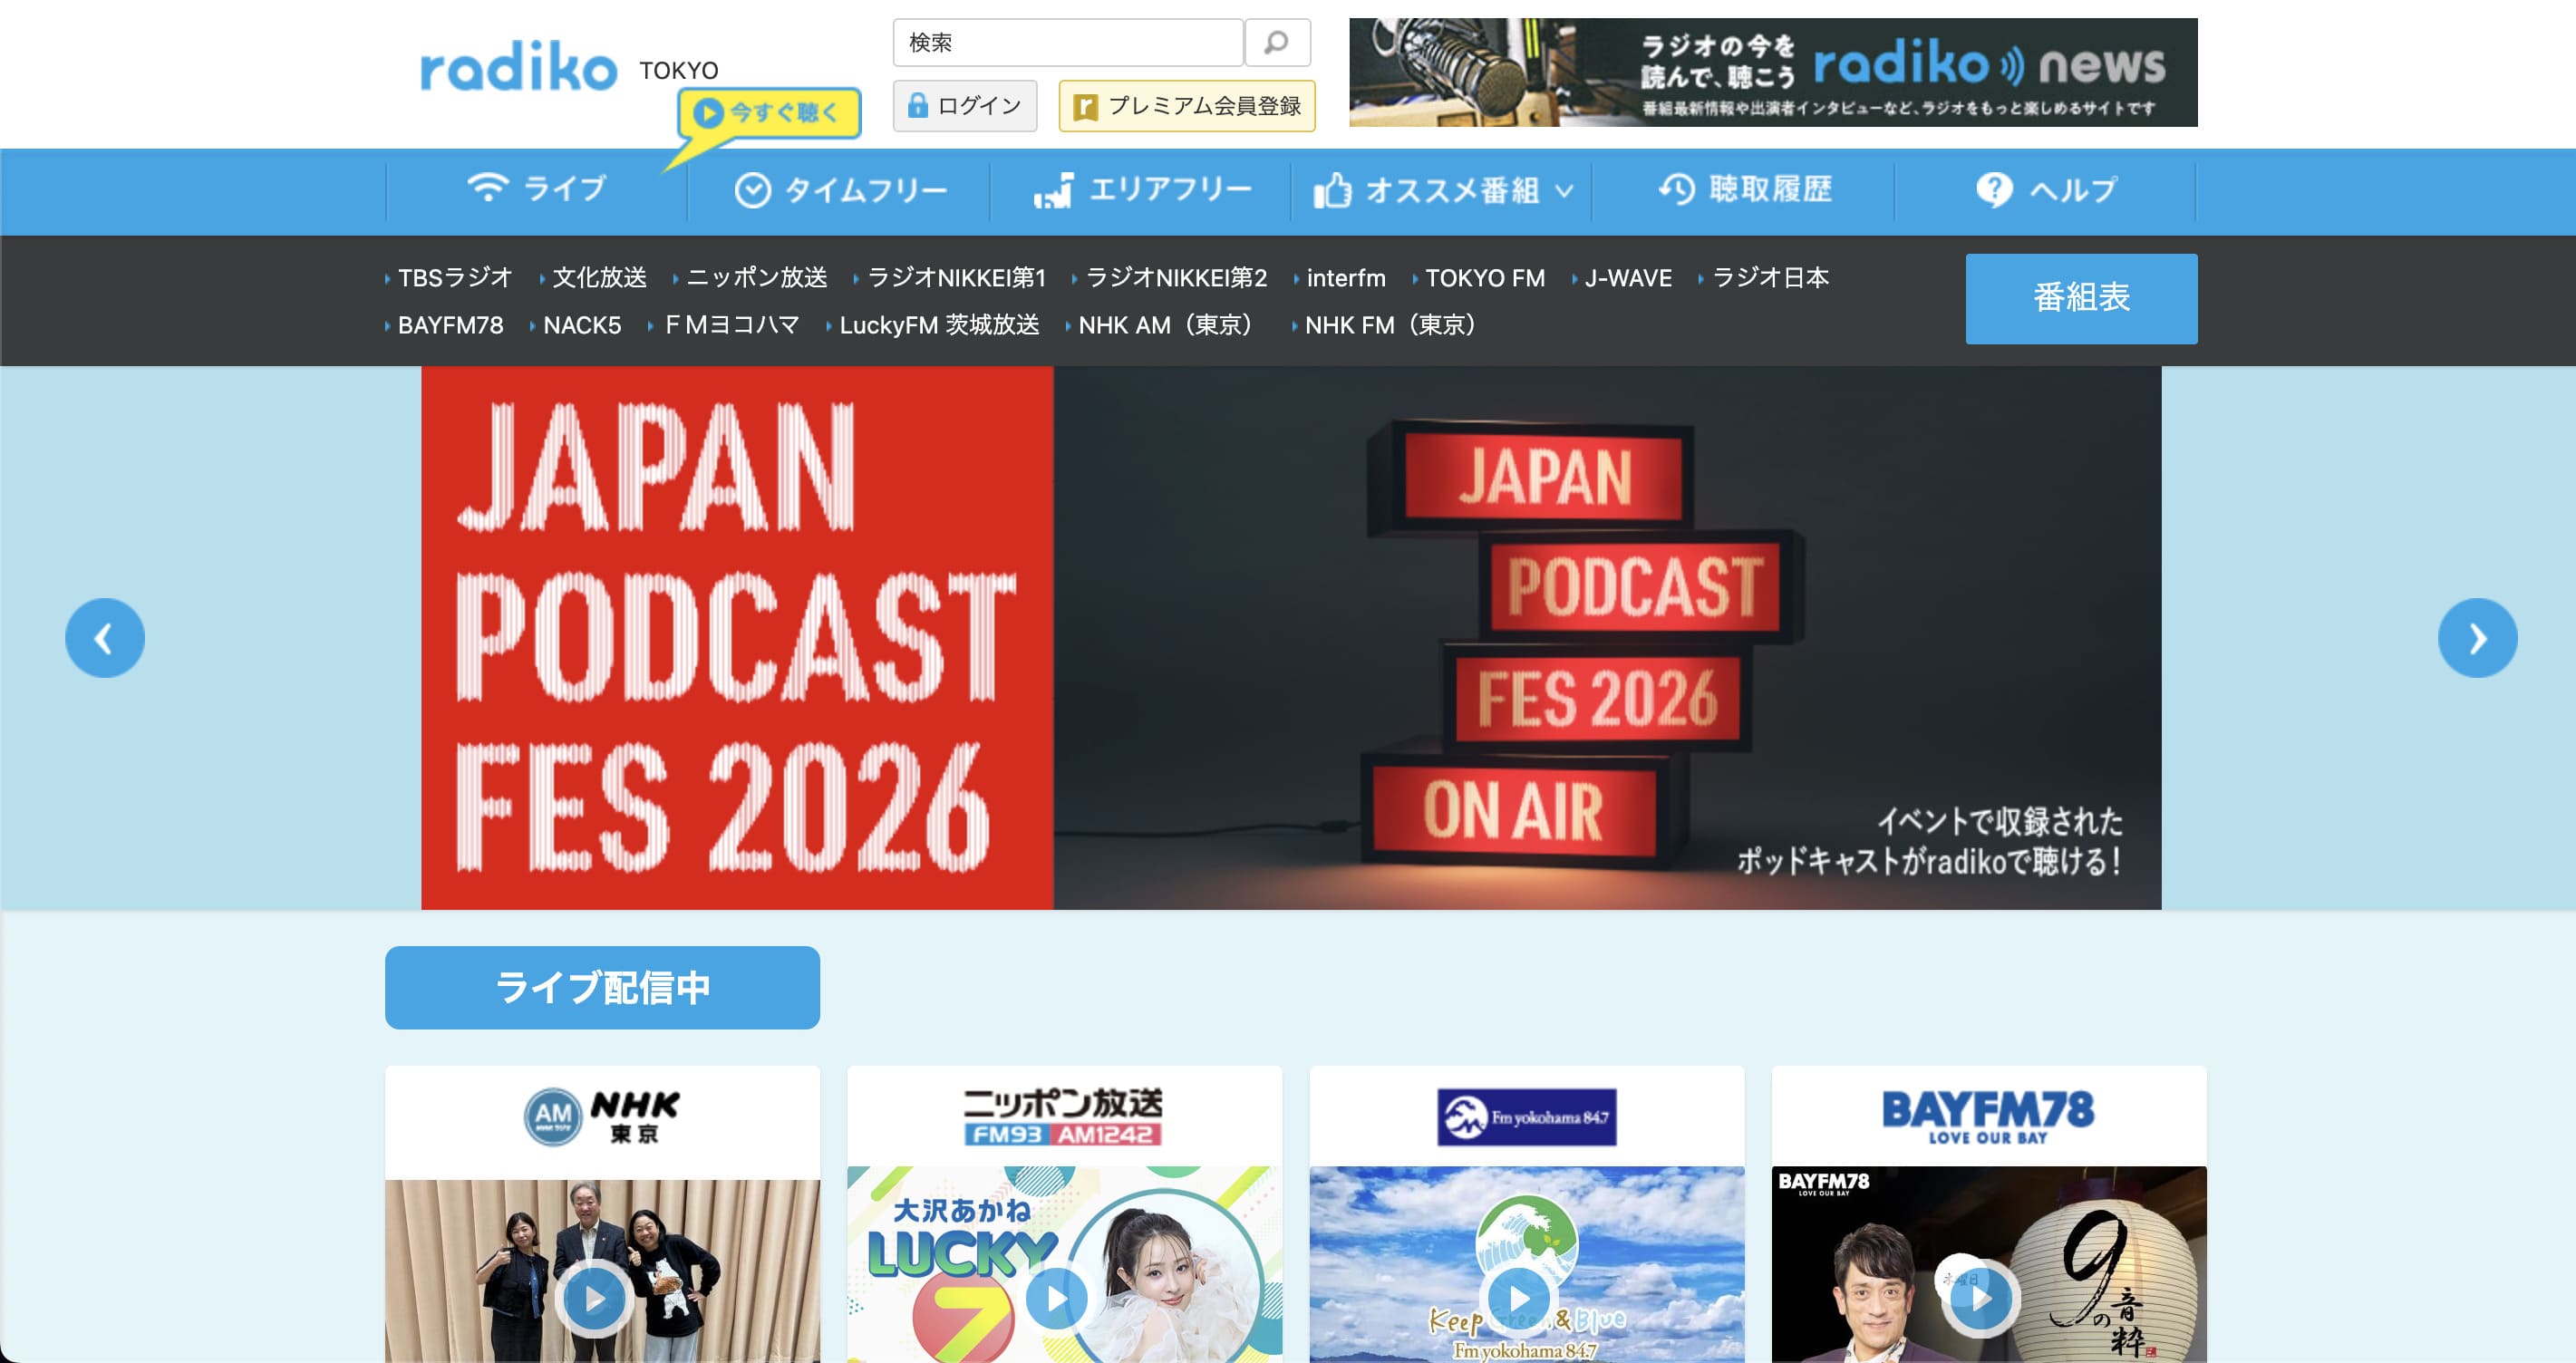Screen dimensions: 2576x1363
Task: Click the ライブ配信中 heading button
Action: [602, 988]
